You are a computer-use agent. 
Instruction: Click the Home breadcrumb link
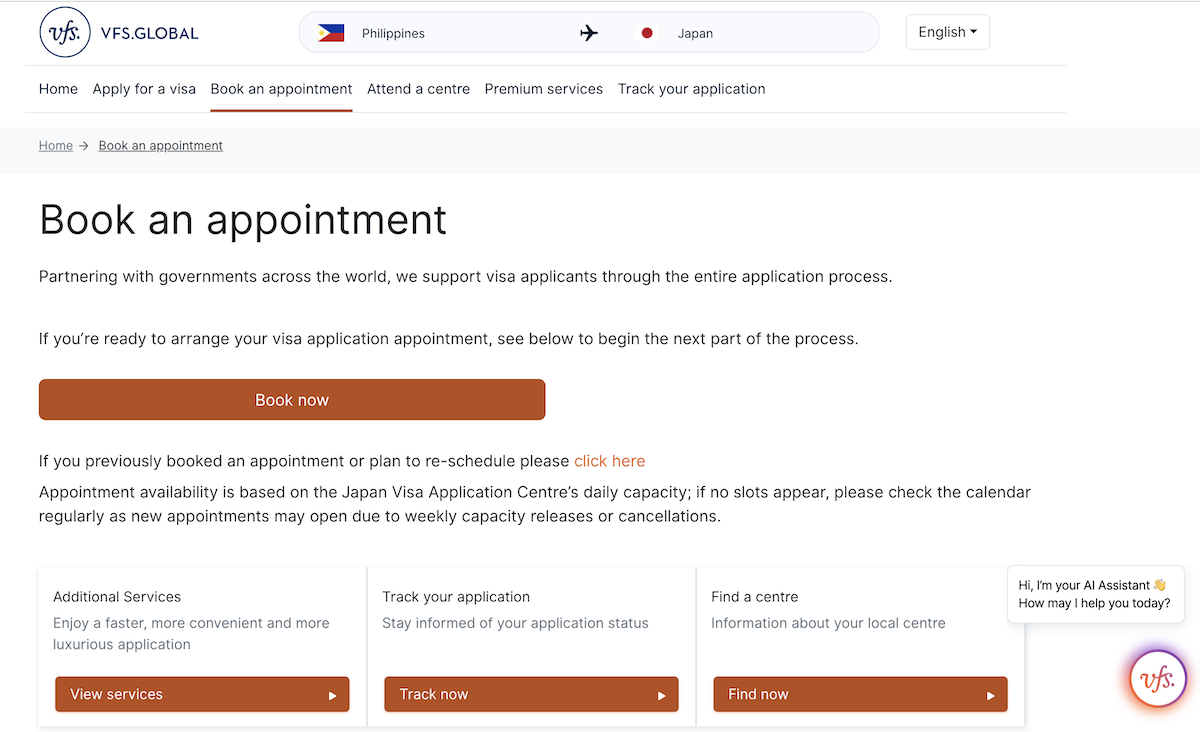pos(56,146)
